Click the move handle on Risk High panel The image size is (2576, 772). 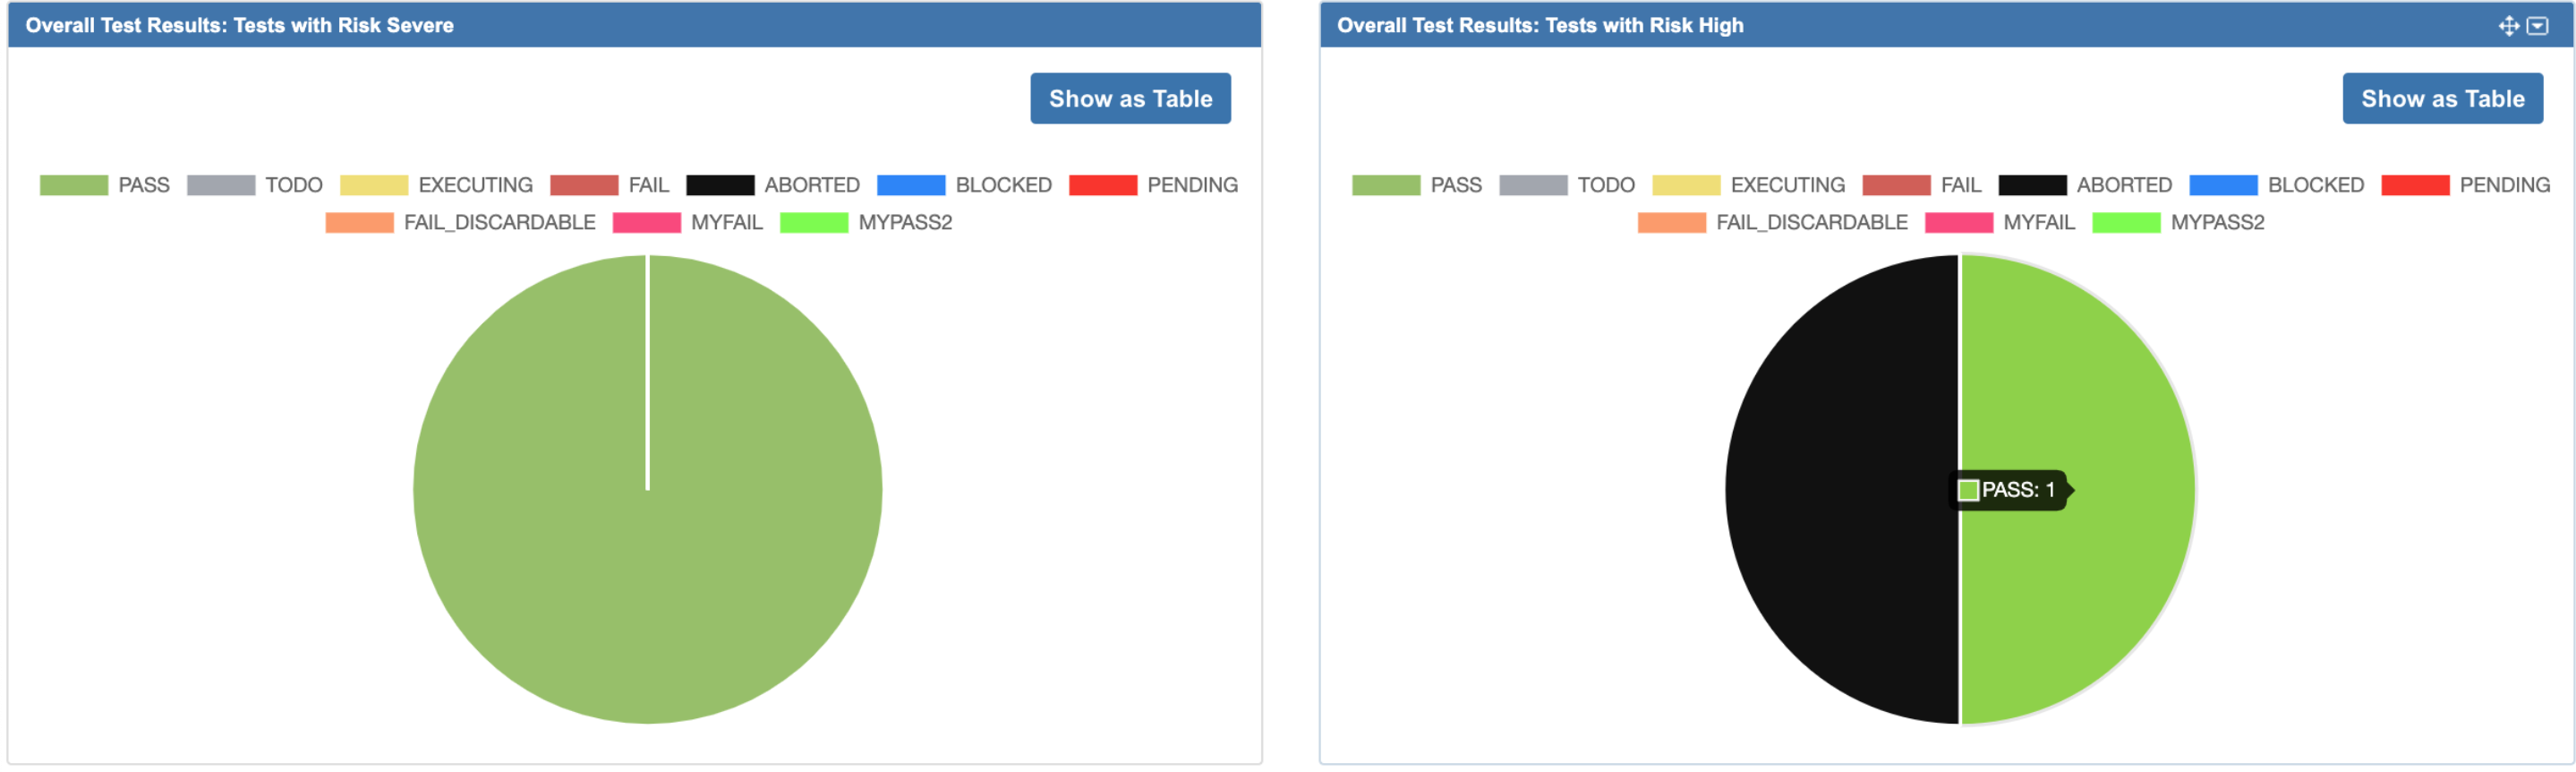point(2508,26)
